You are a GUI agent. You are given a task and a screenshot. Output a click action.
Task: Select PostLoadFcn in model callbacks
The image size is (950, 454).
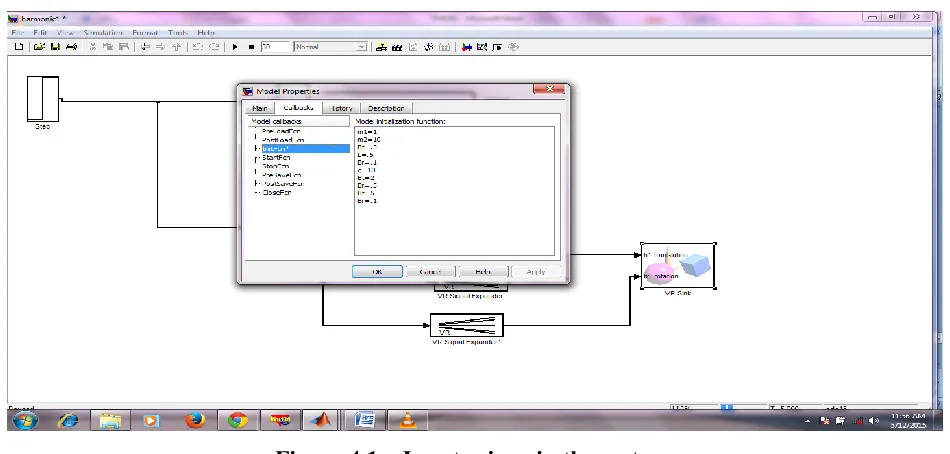[282, 139]
